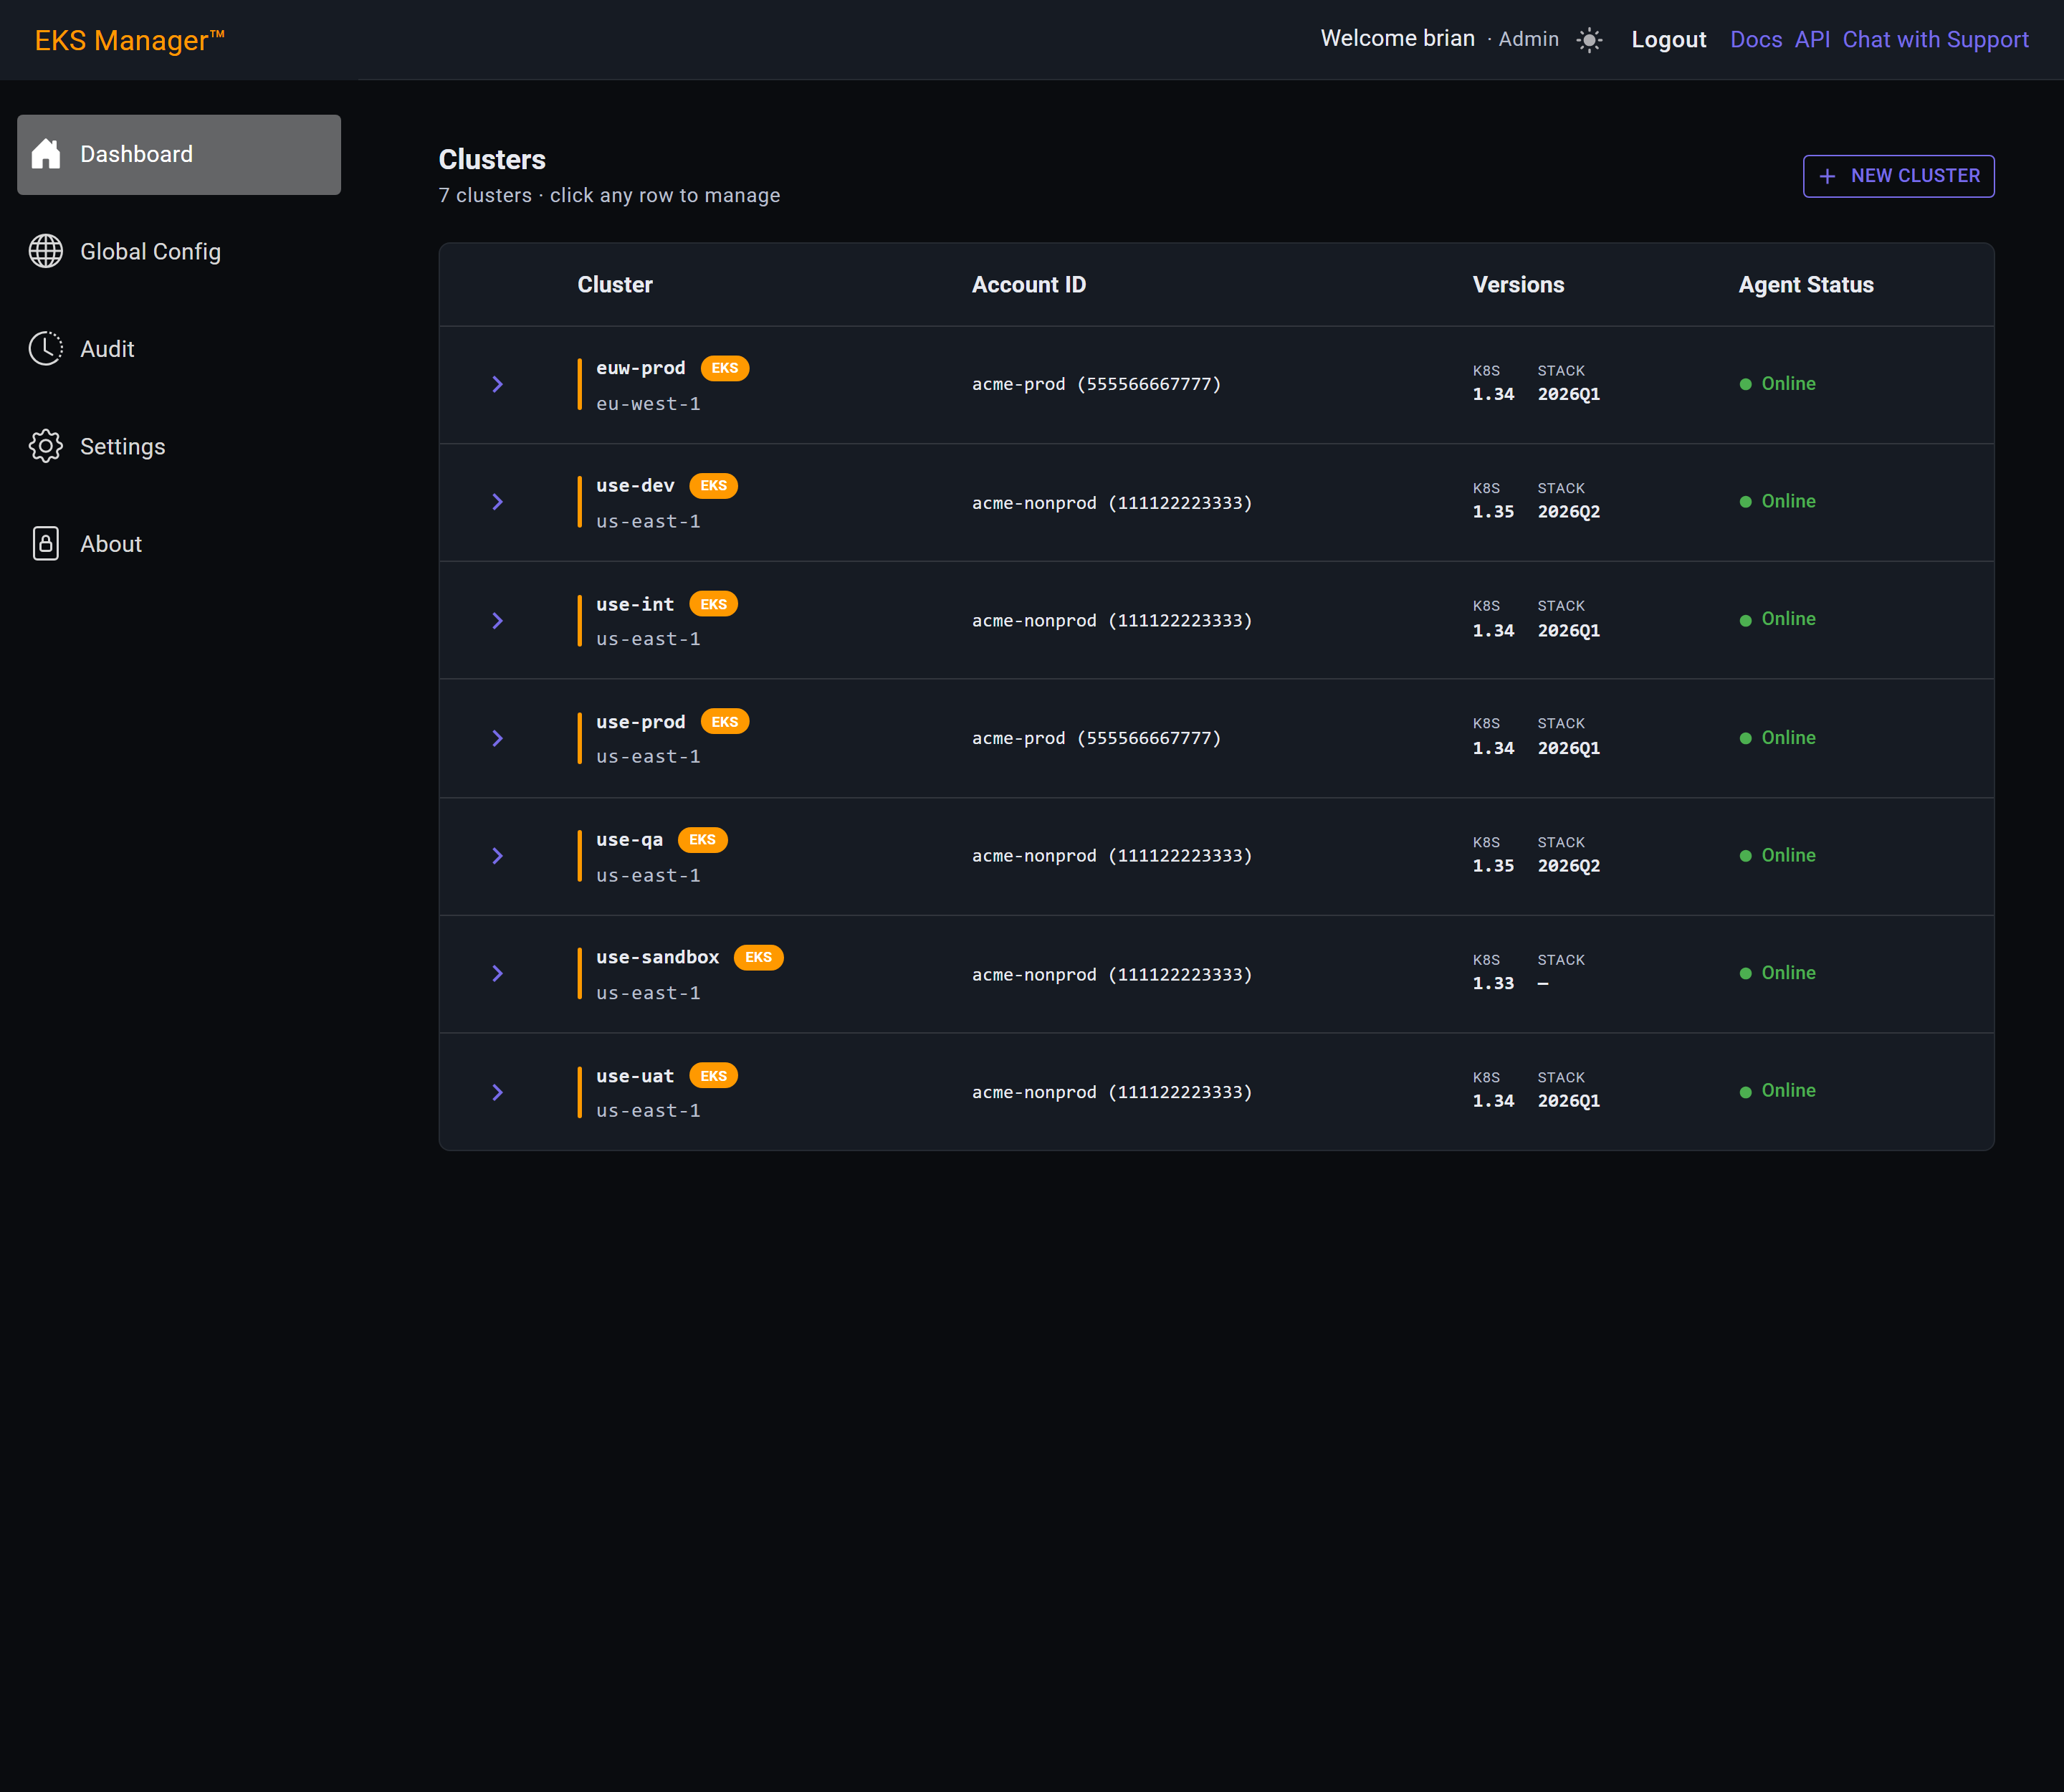2064x1792 pixels.
Task: Expand the use-uat cluster row
Action: coord(497,1092)
